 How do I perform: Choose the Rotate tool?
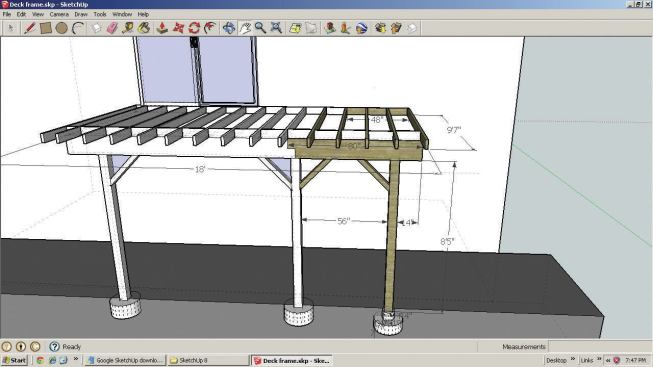tap(194, 28)
